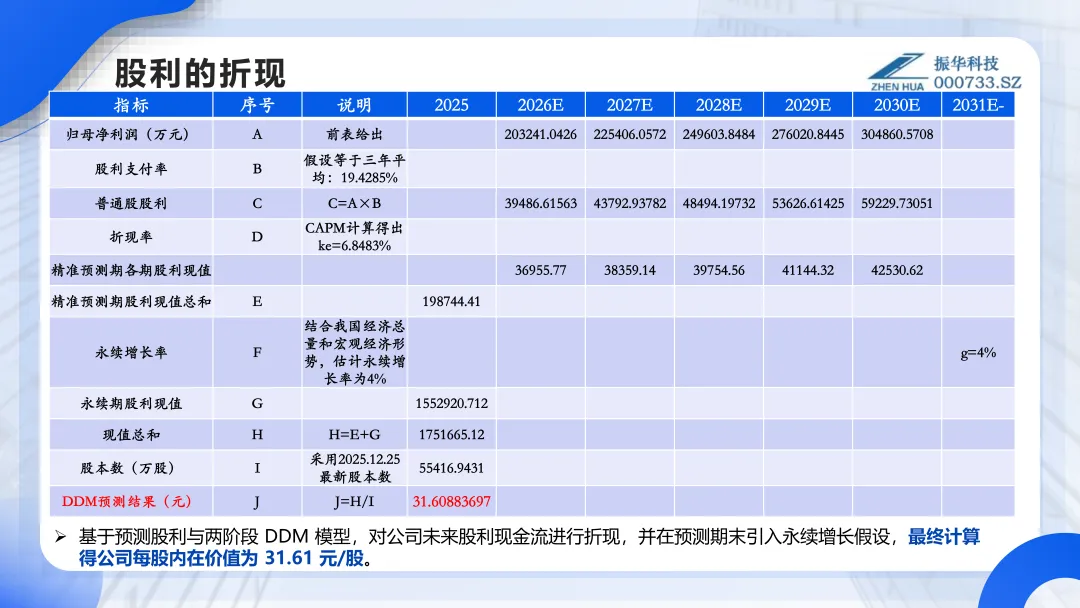Click the 普通股股利 row label

(131, 203)
